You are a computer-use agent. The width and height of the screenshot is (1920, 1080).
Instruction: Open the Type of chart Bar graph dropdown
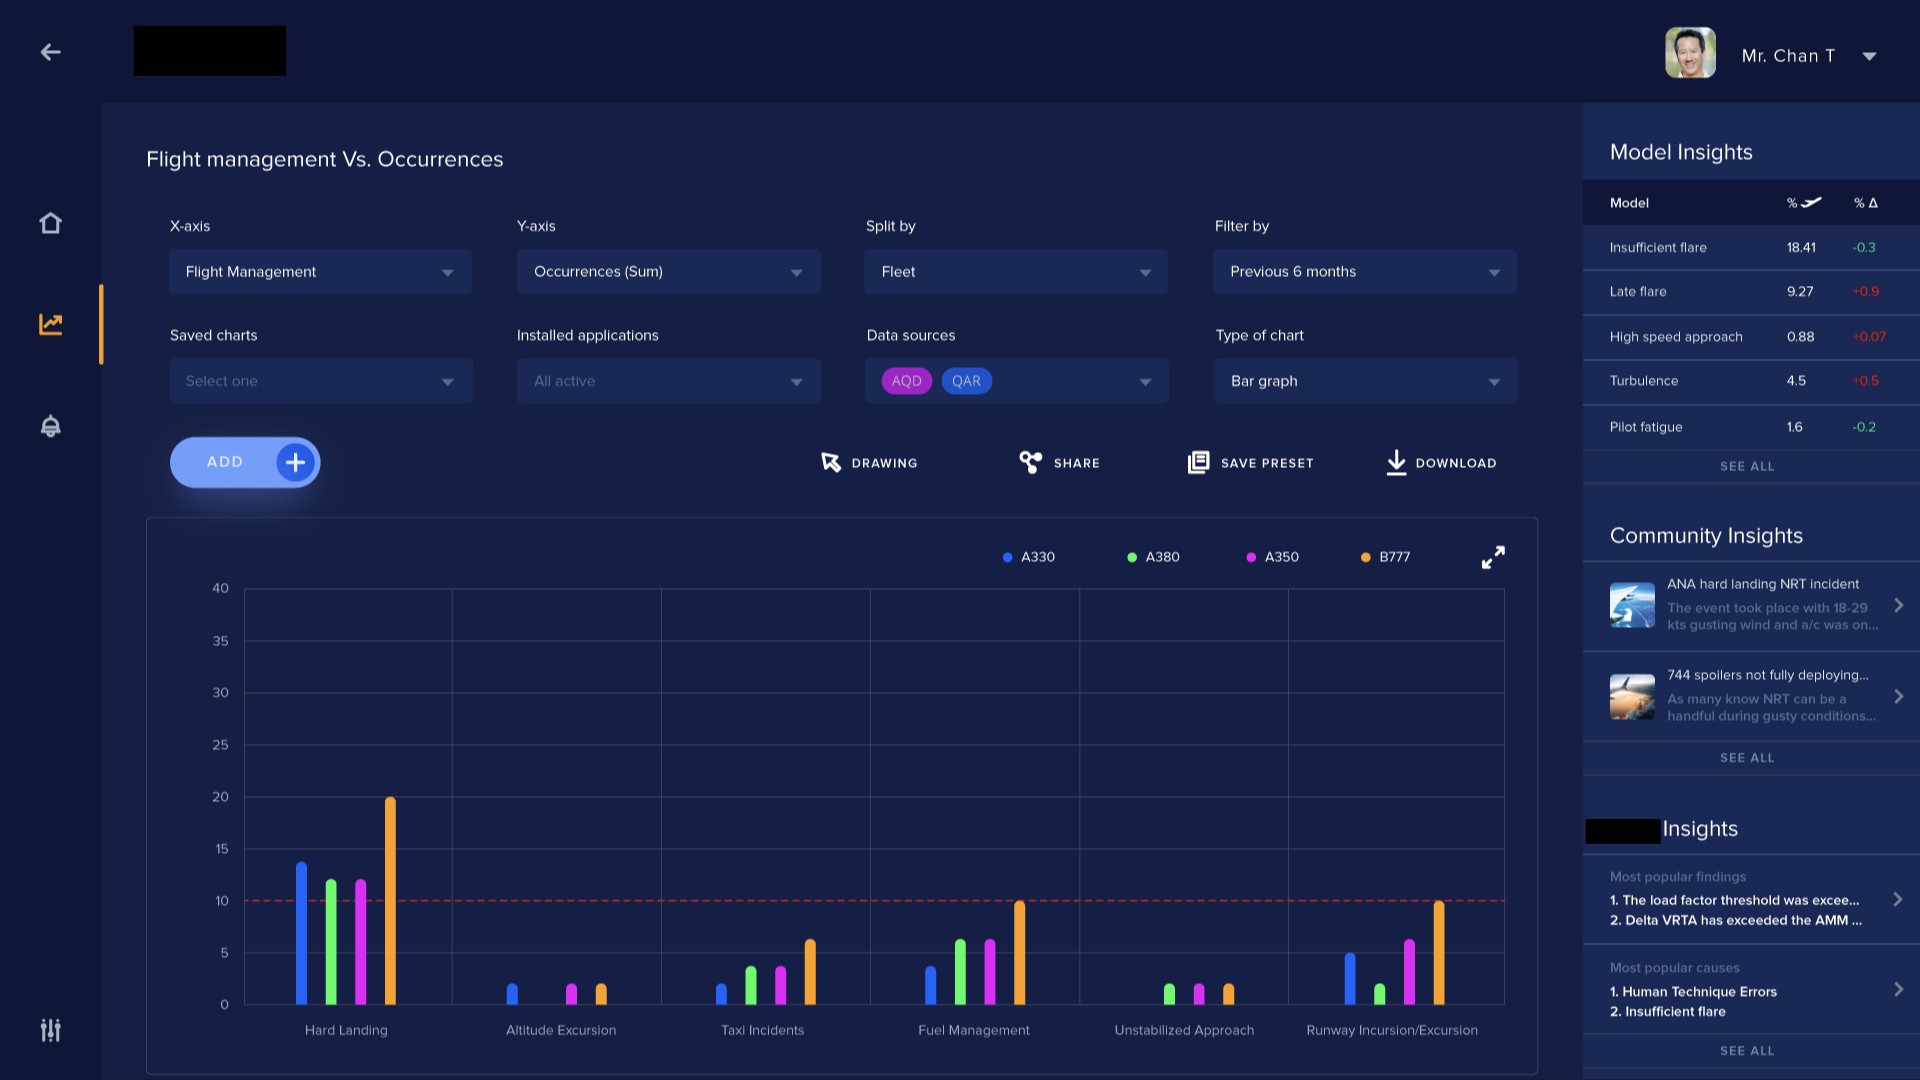(x=1365, y=381)
